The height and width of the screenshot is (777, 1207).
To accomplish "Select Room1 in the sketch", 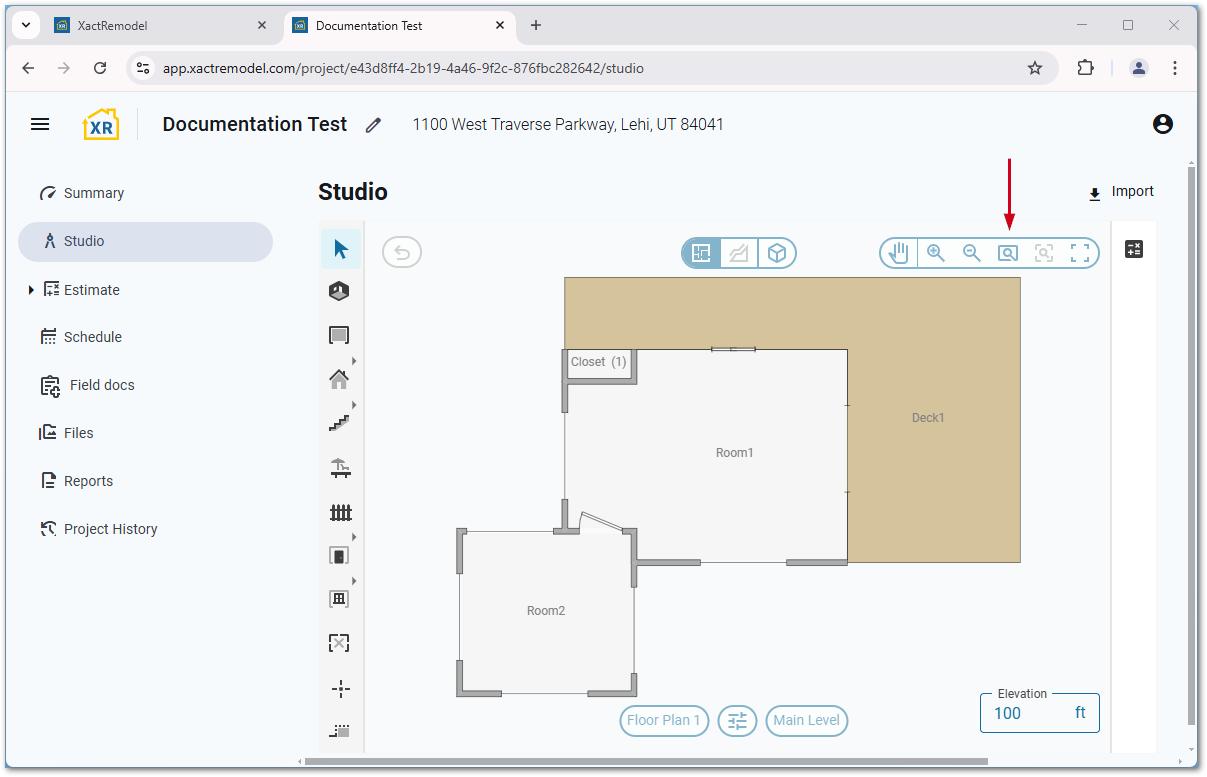I will click(734, 453).
